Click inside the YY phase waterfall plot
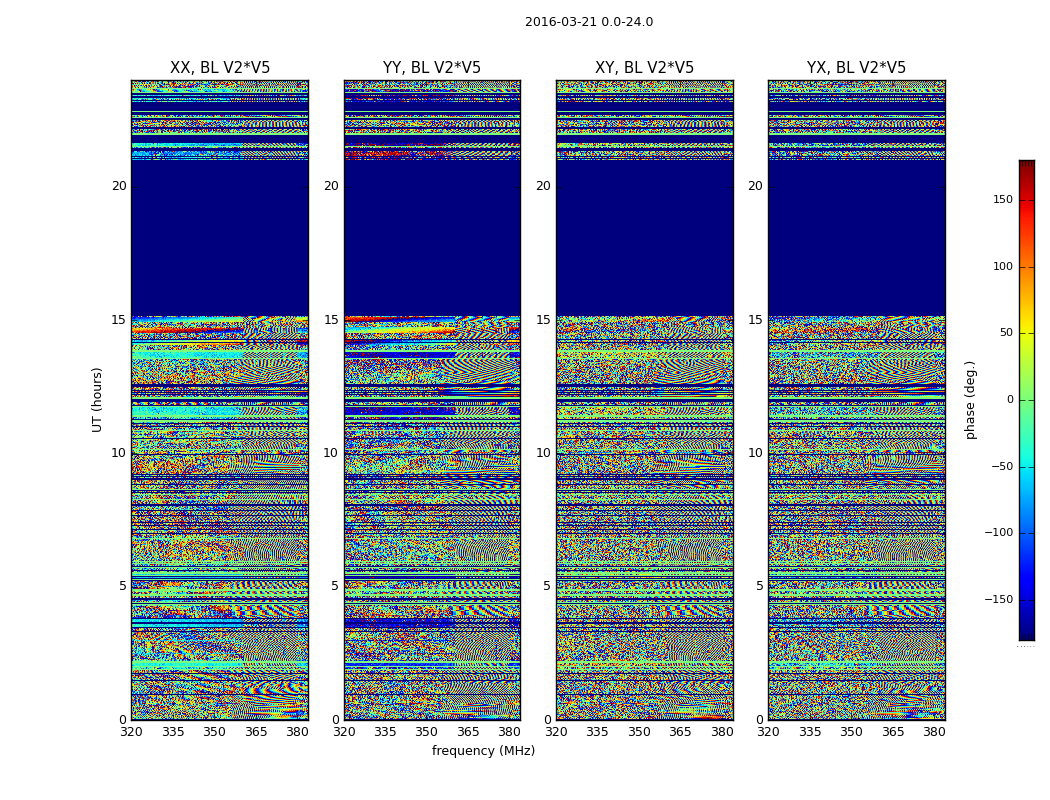1050x800 pixels. click(432, 400)
